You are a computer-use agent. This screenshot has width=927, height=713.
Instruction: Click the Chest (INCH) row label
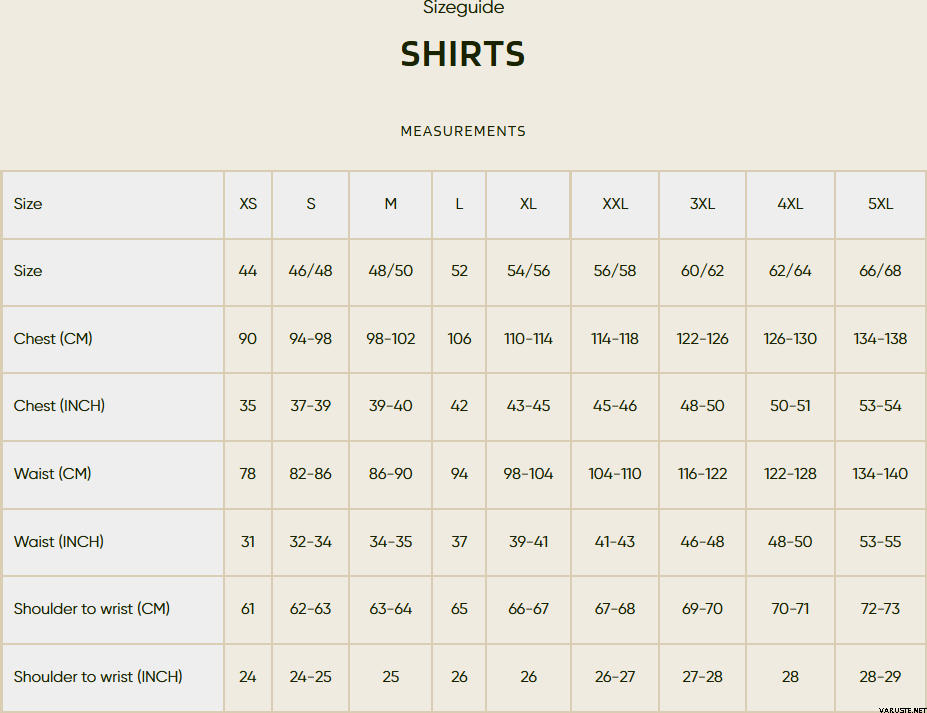tap(59, 406)
